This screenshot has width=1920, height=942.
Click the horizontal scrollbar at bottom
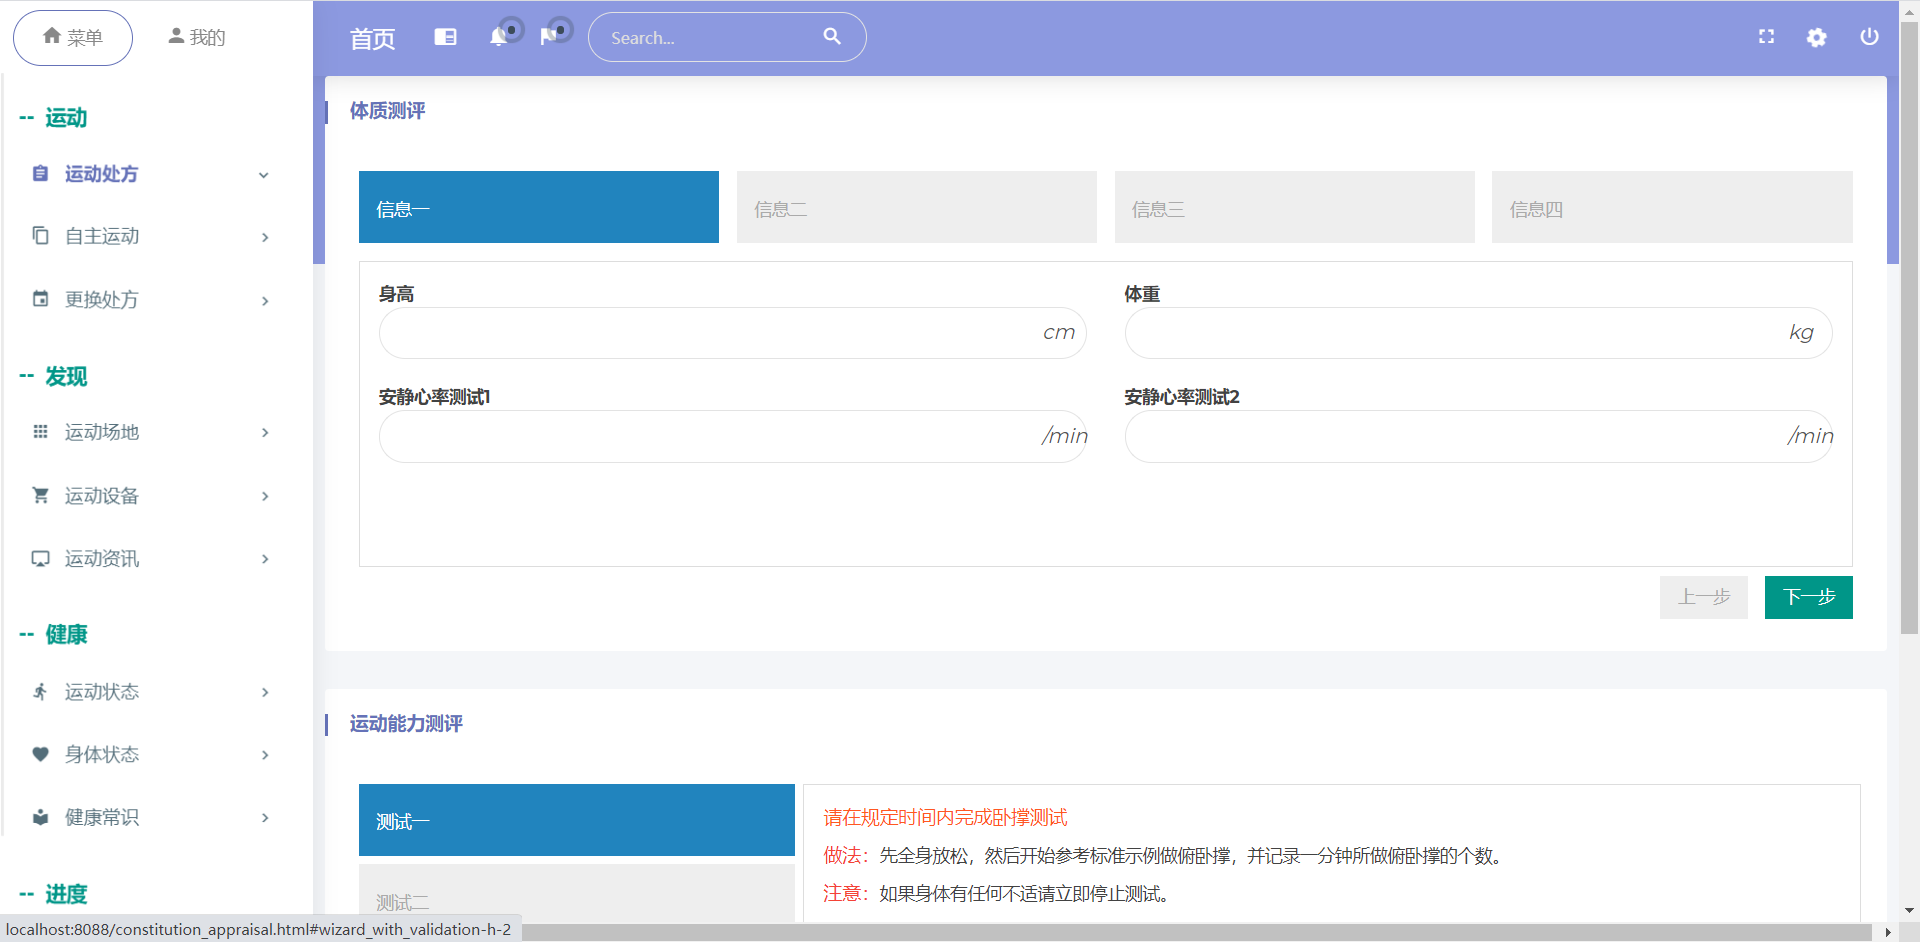(1195, 932)
